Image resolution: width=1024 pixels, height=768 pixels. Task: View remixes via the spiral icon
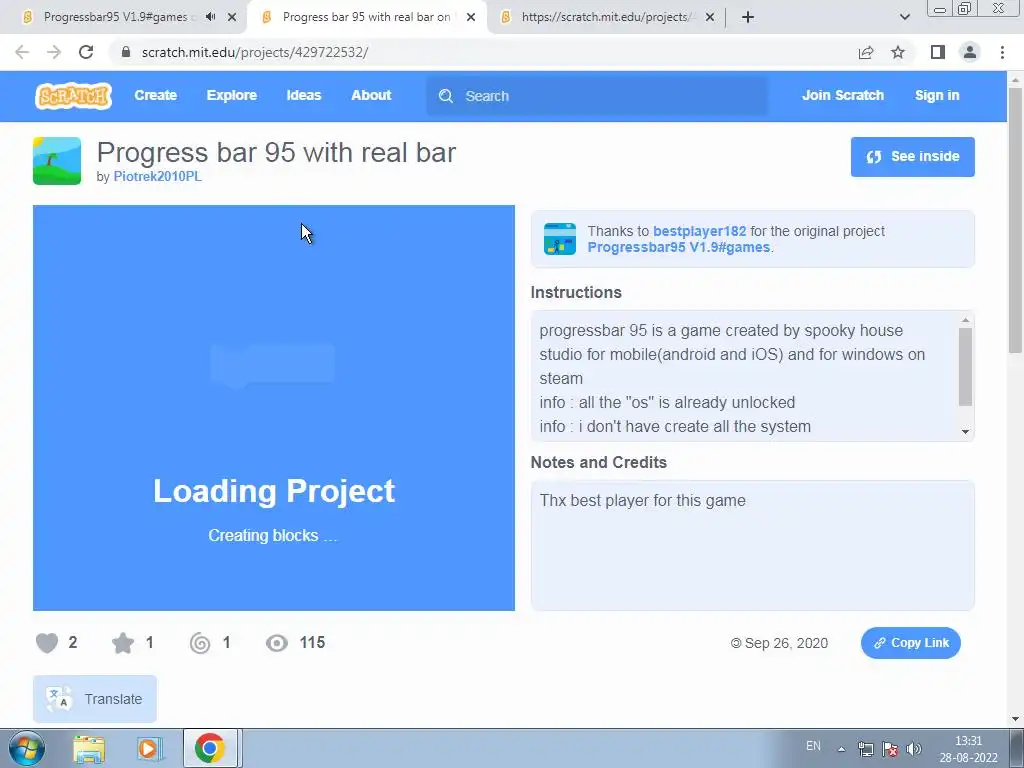[200, 643]
